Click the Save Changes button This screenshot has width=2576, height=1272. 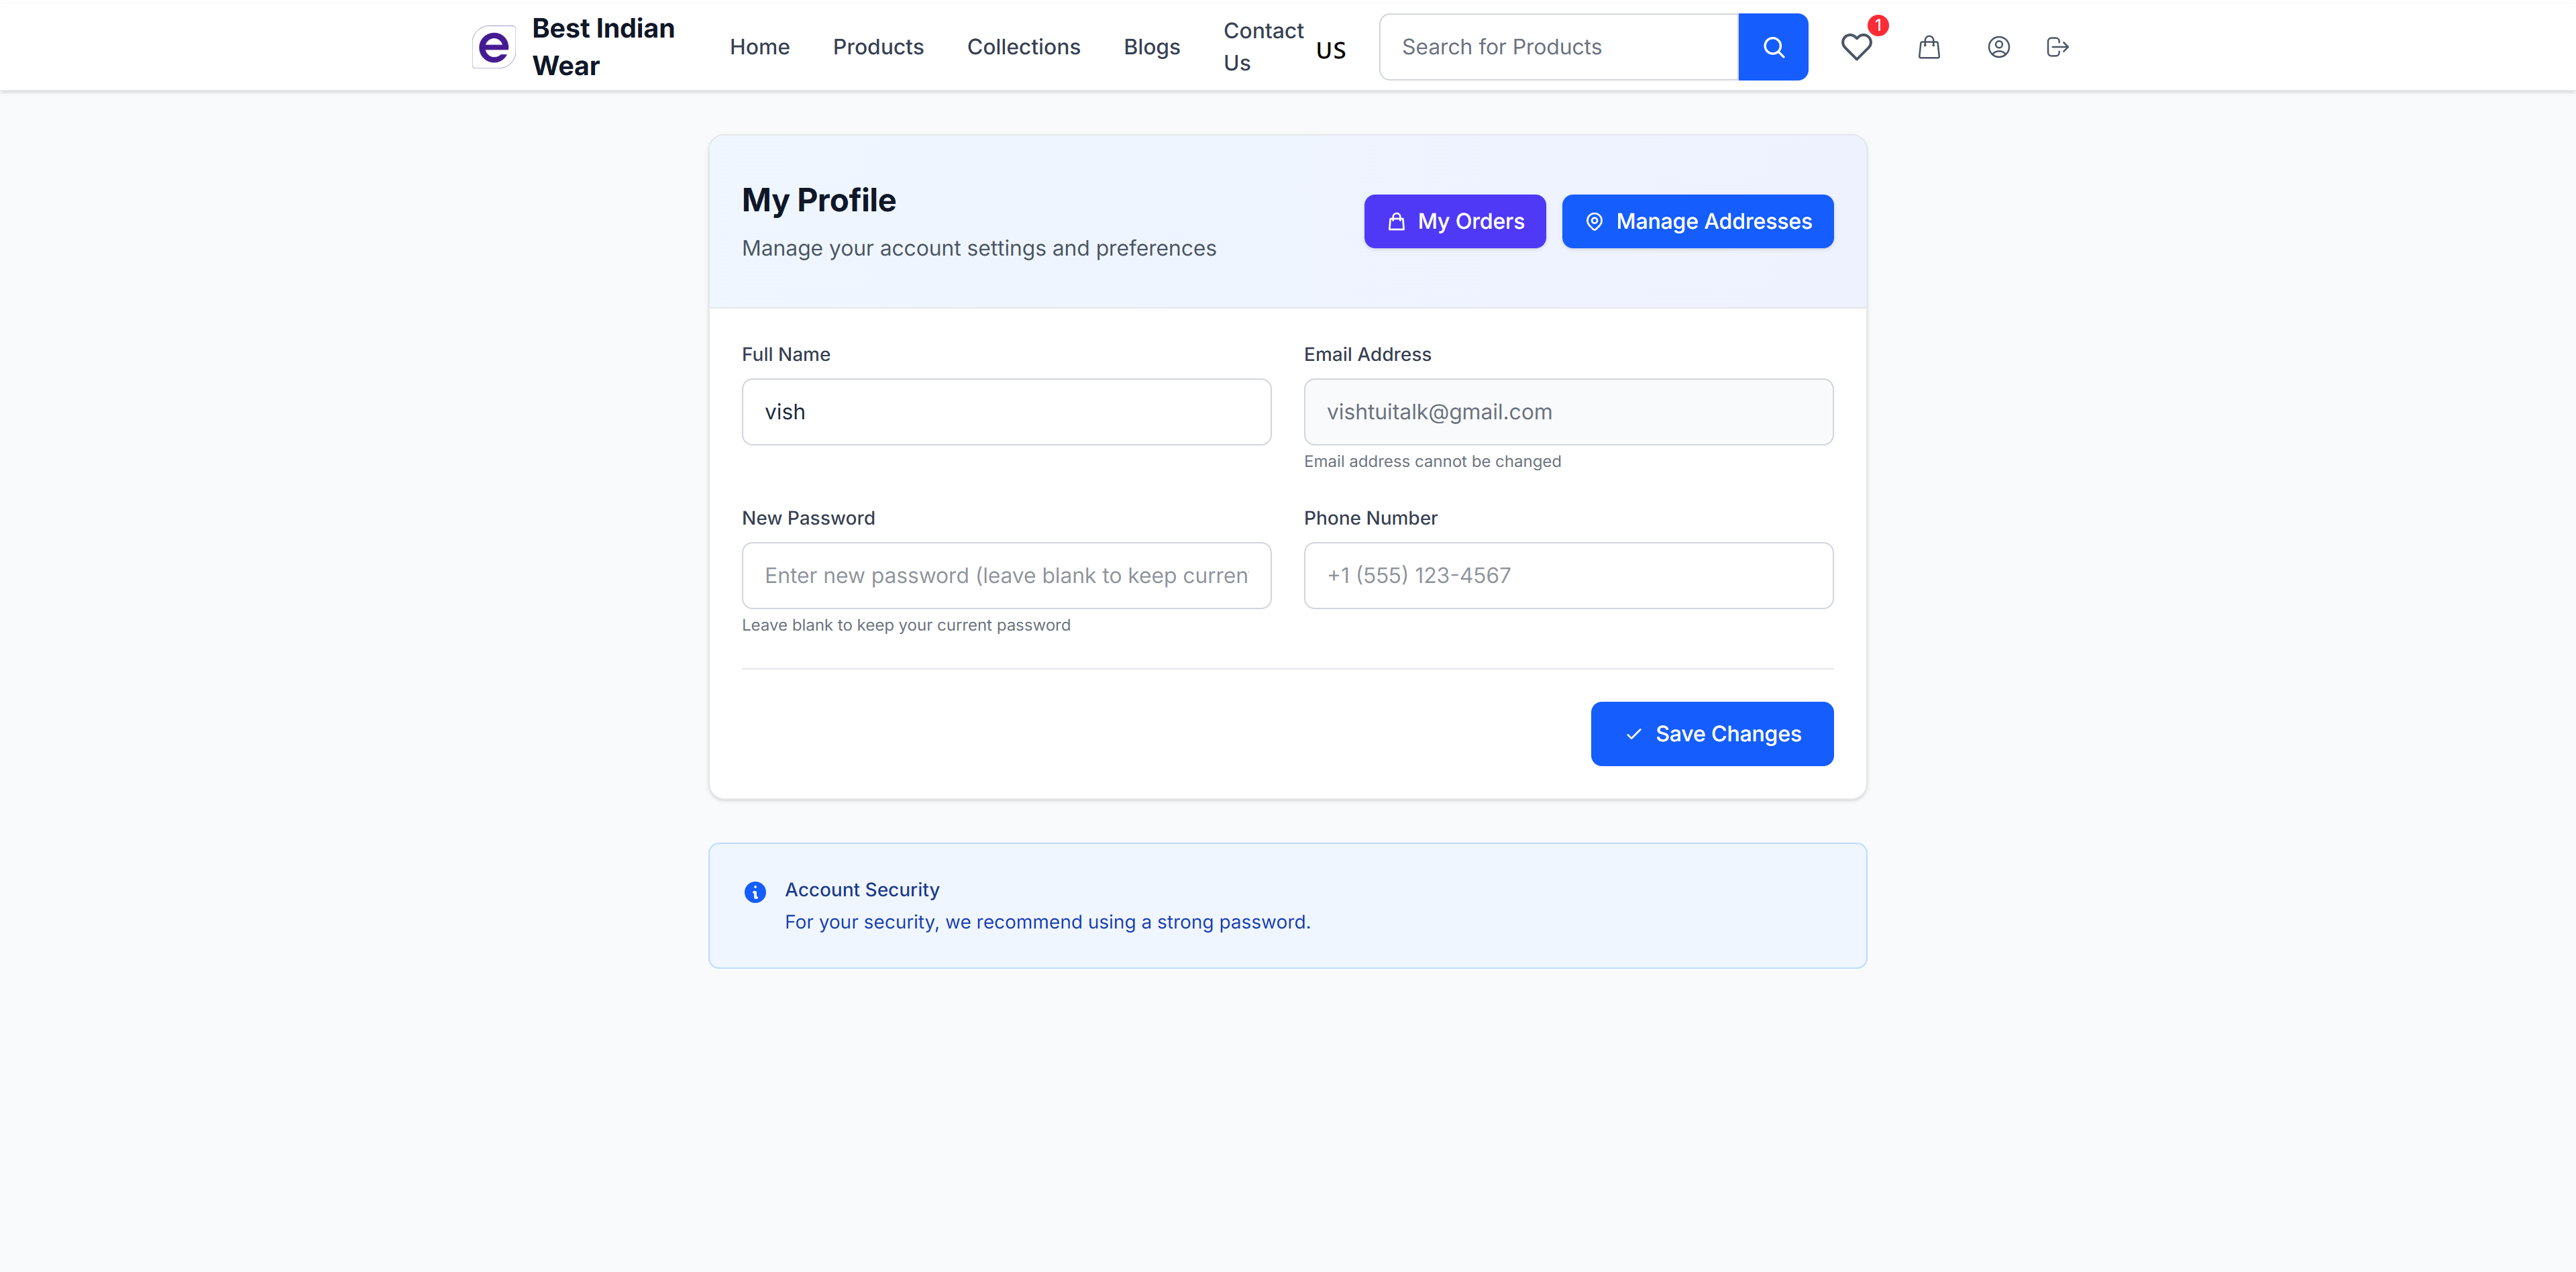pyautogui.click(x=1712, y=733)
